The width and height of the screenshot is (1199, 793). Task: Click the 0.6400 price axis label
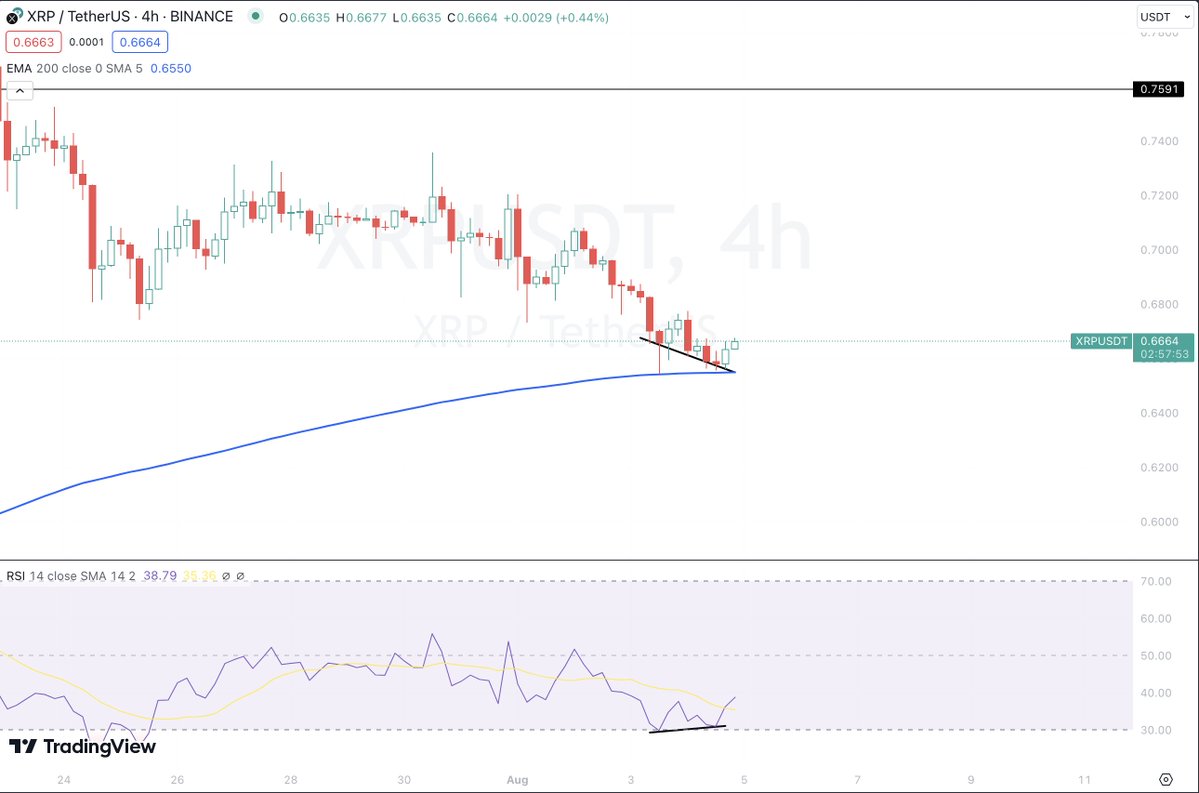coord(1159,413)
